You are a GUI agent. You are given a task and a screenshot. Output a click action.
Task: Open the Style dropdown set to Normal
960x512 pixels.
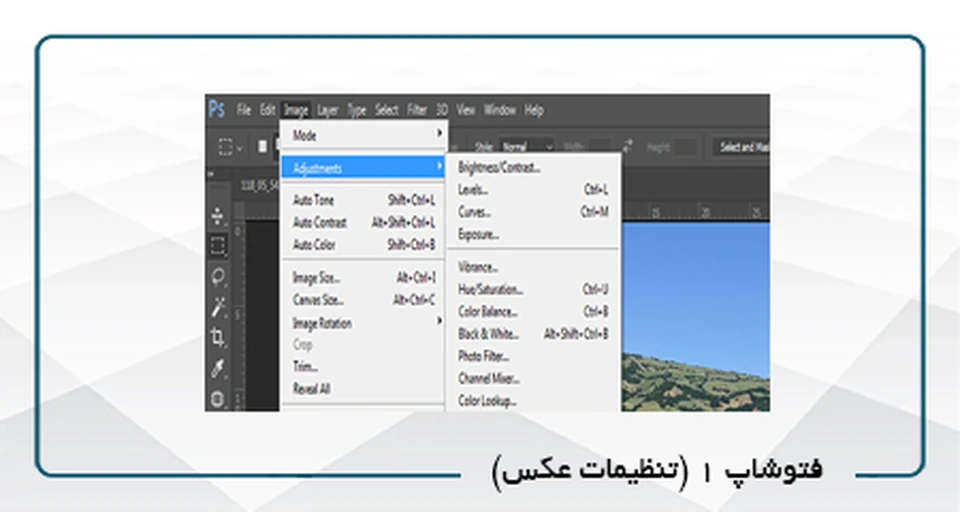[526, 146]
